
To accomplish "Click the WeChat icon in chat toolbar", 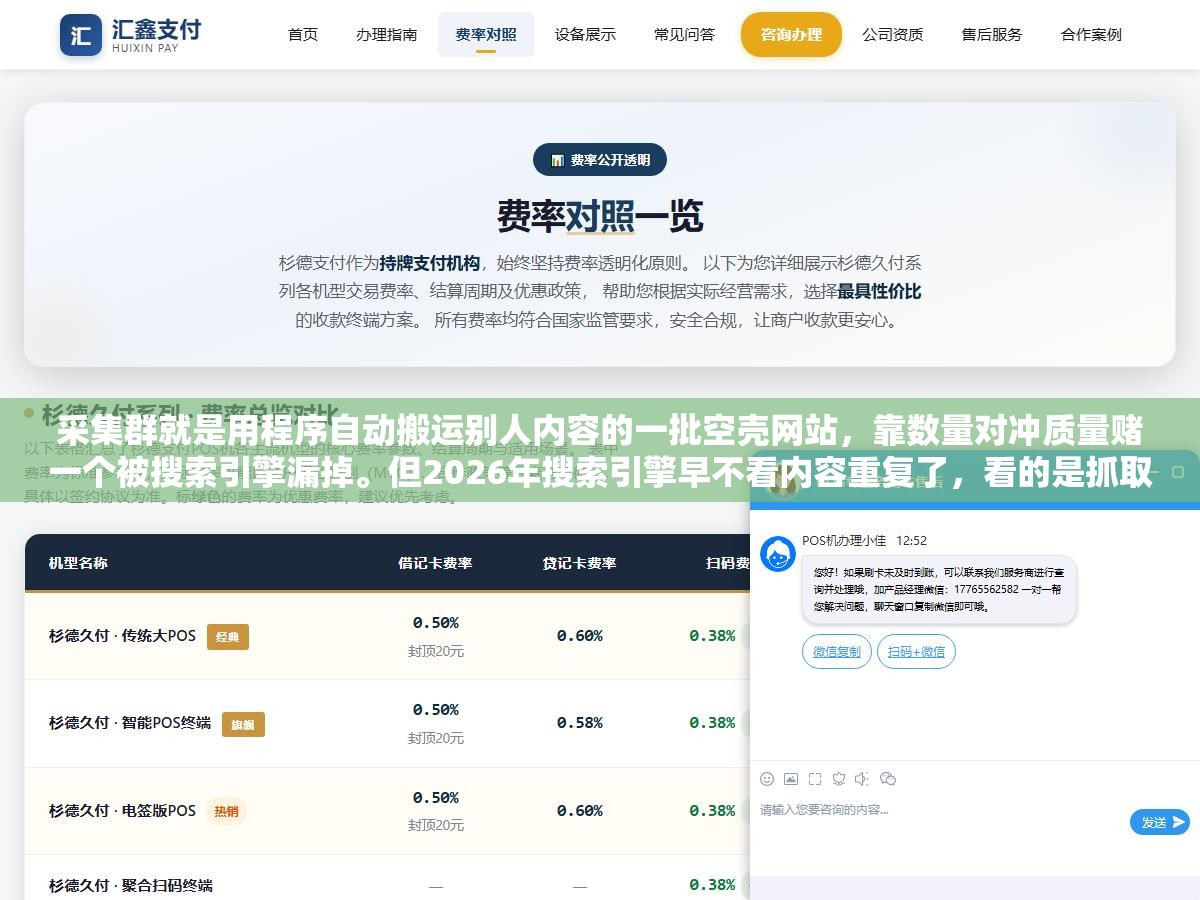I will (888, 778).
